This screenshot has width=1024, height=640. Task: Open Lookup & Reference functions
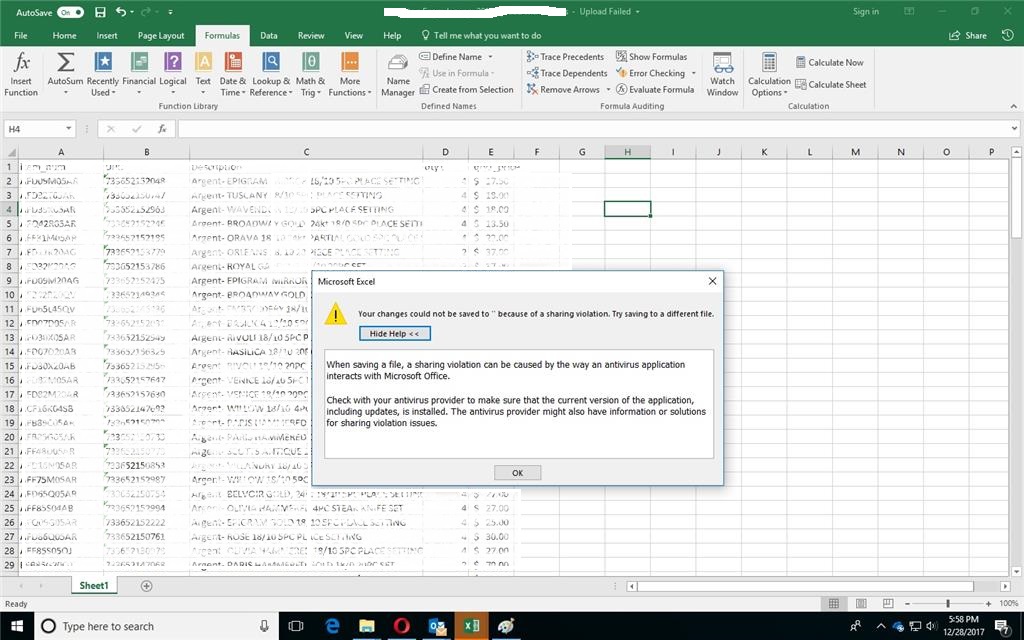click(x=271, y=74)
